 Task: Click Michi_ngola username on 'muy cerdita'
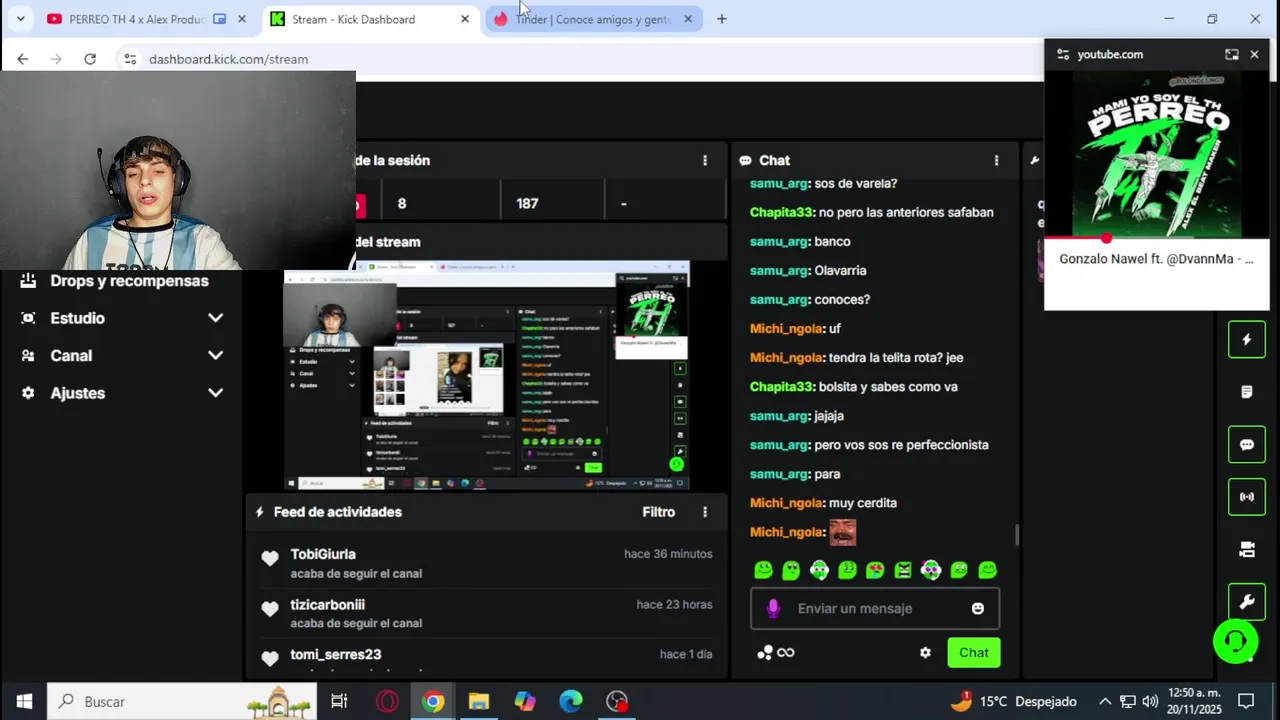[x=786, y=503]
